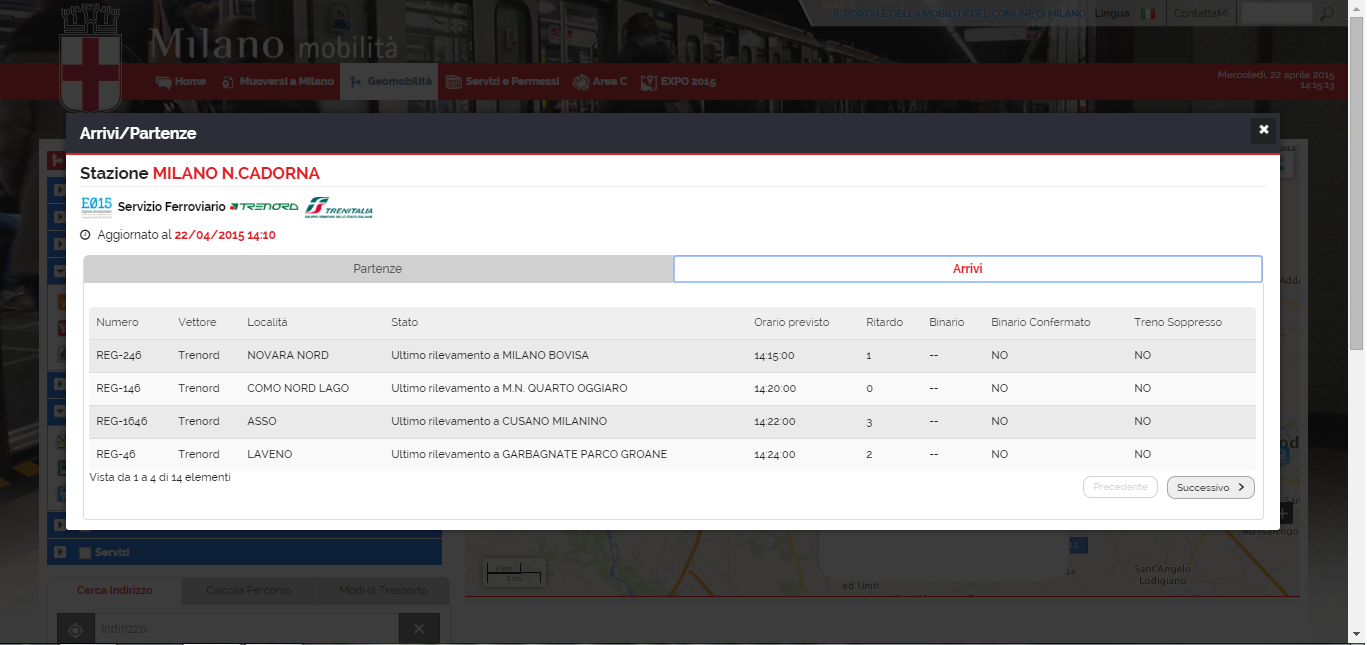Click the ContattaMi link
This screenshot has width=1367, height=645.
click(x=1200, y=14)
